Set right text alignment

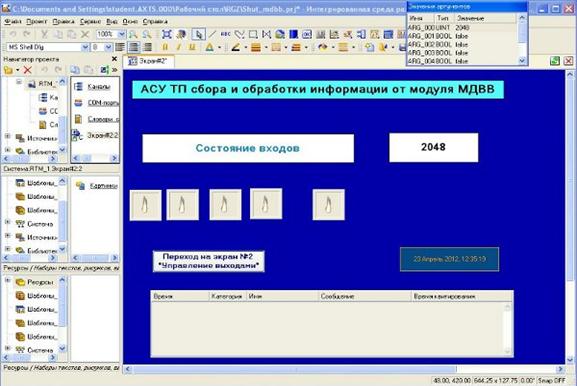point(148,47)
